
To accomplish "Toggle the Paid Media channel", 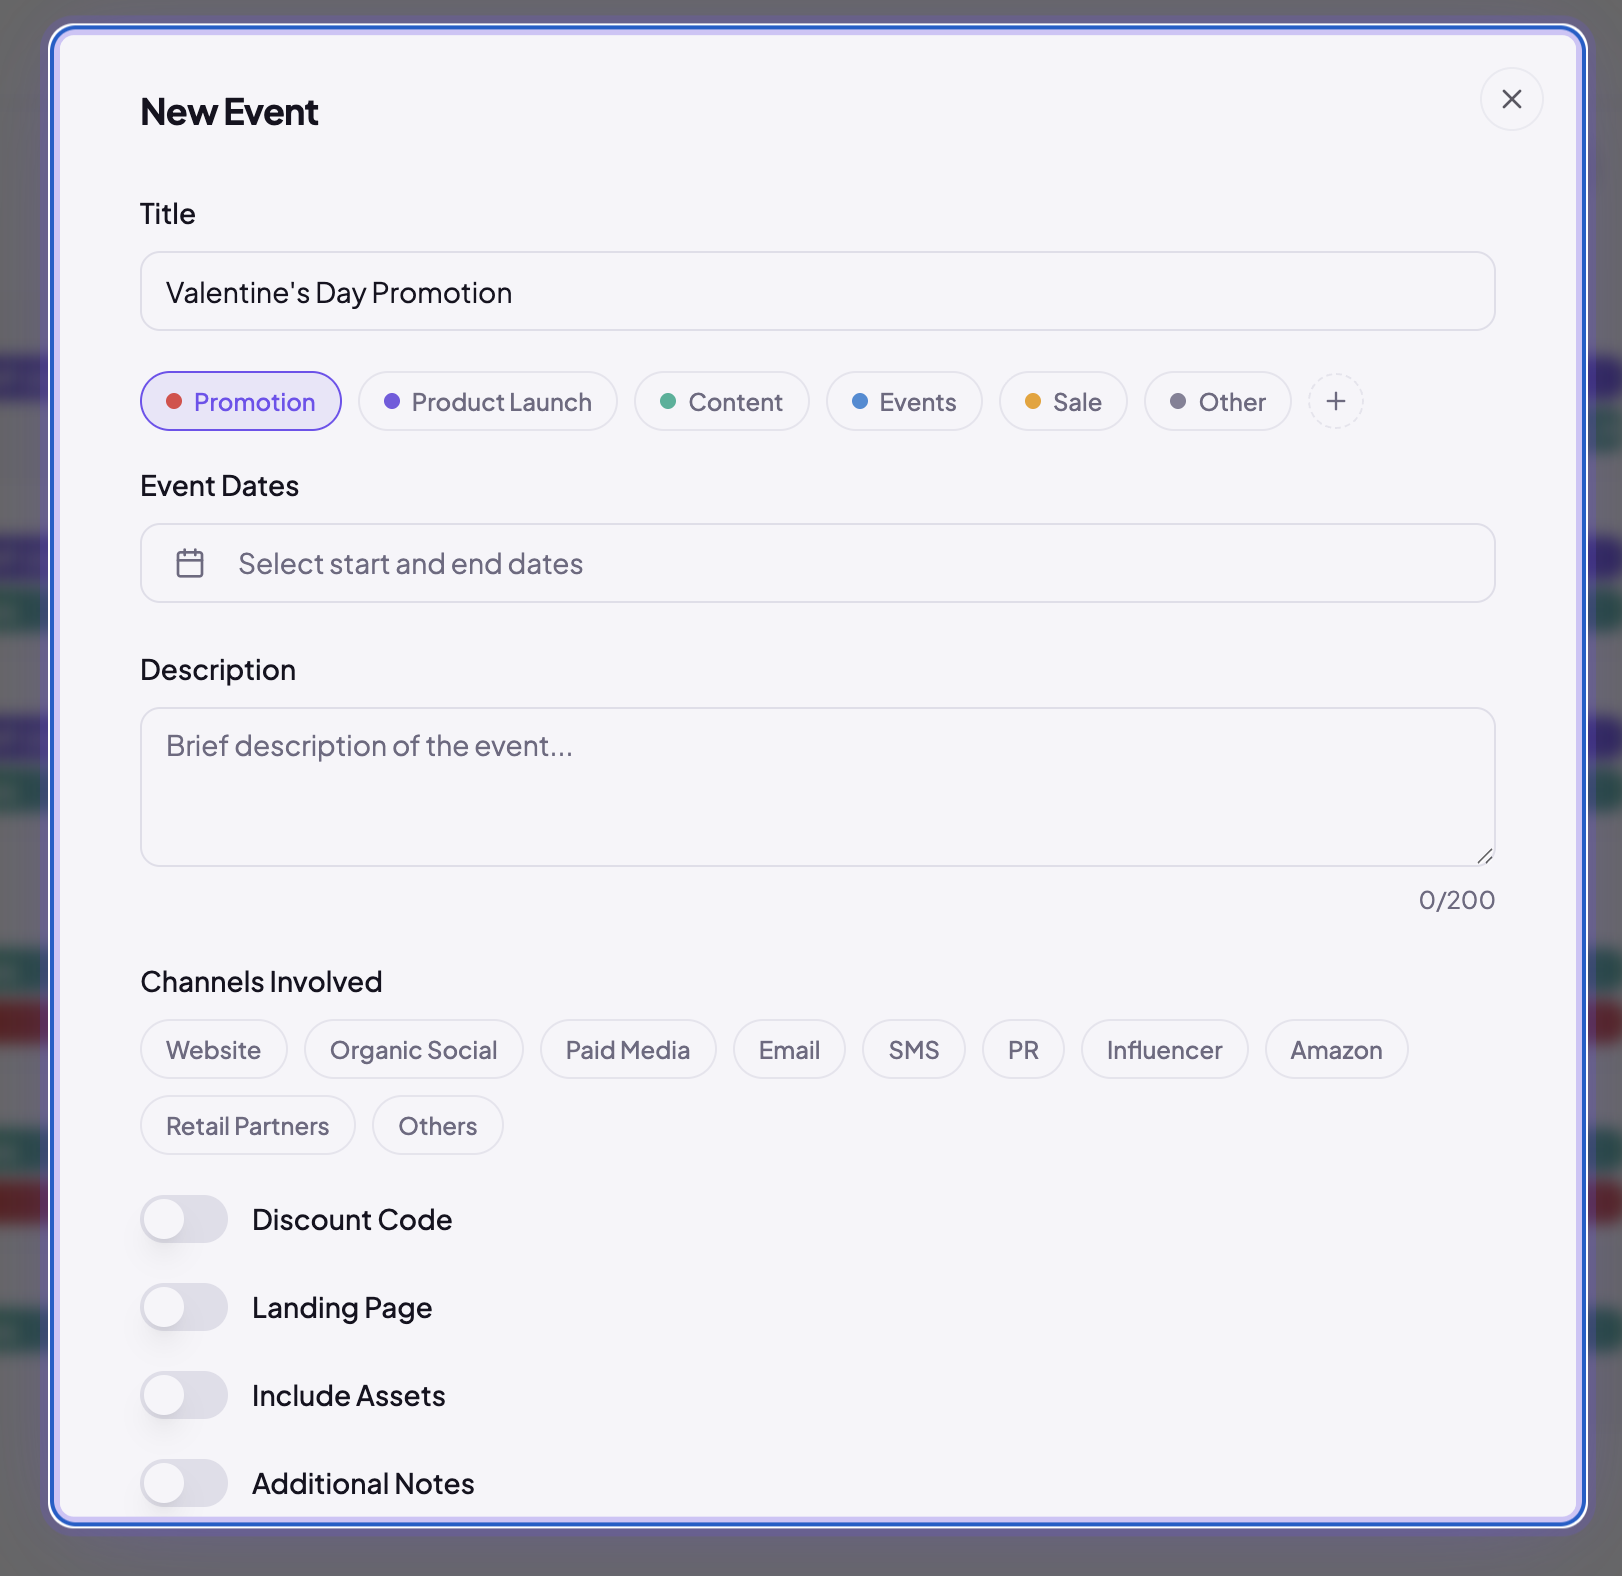I will 628,1049.
